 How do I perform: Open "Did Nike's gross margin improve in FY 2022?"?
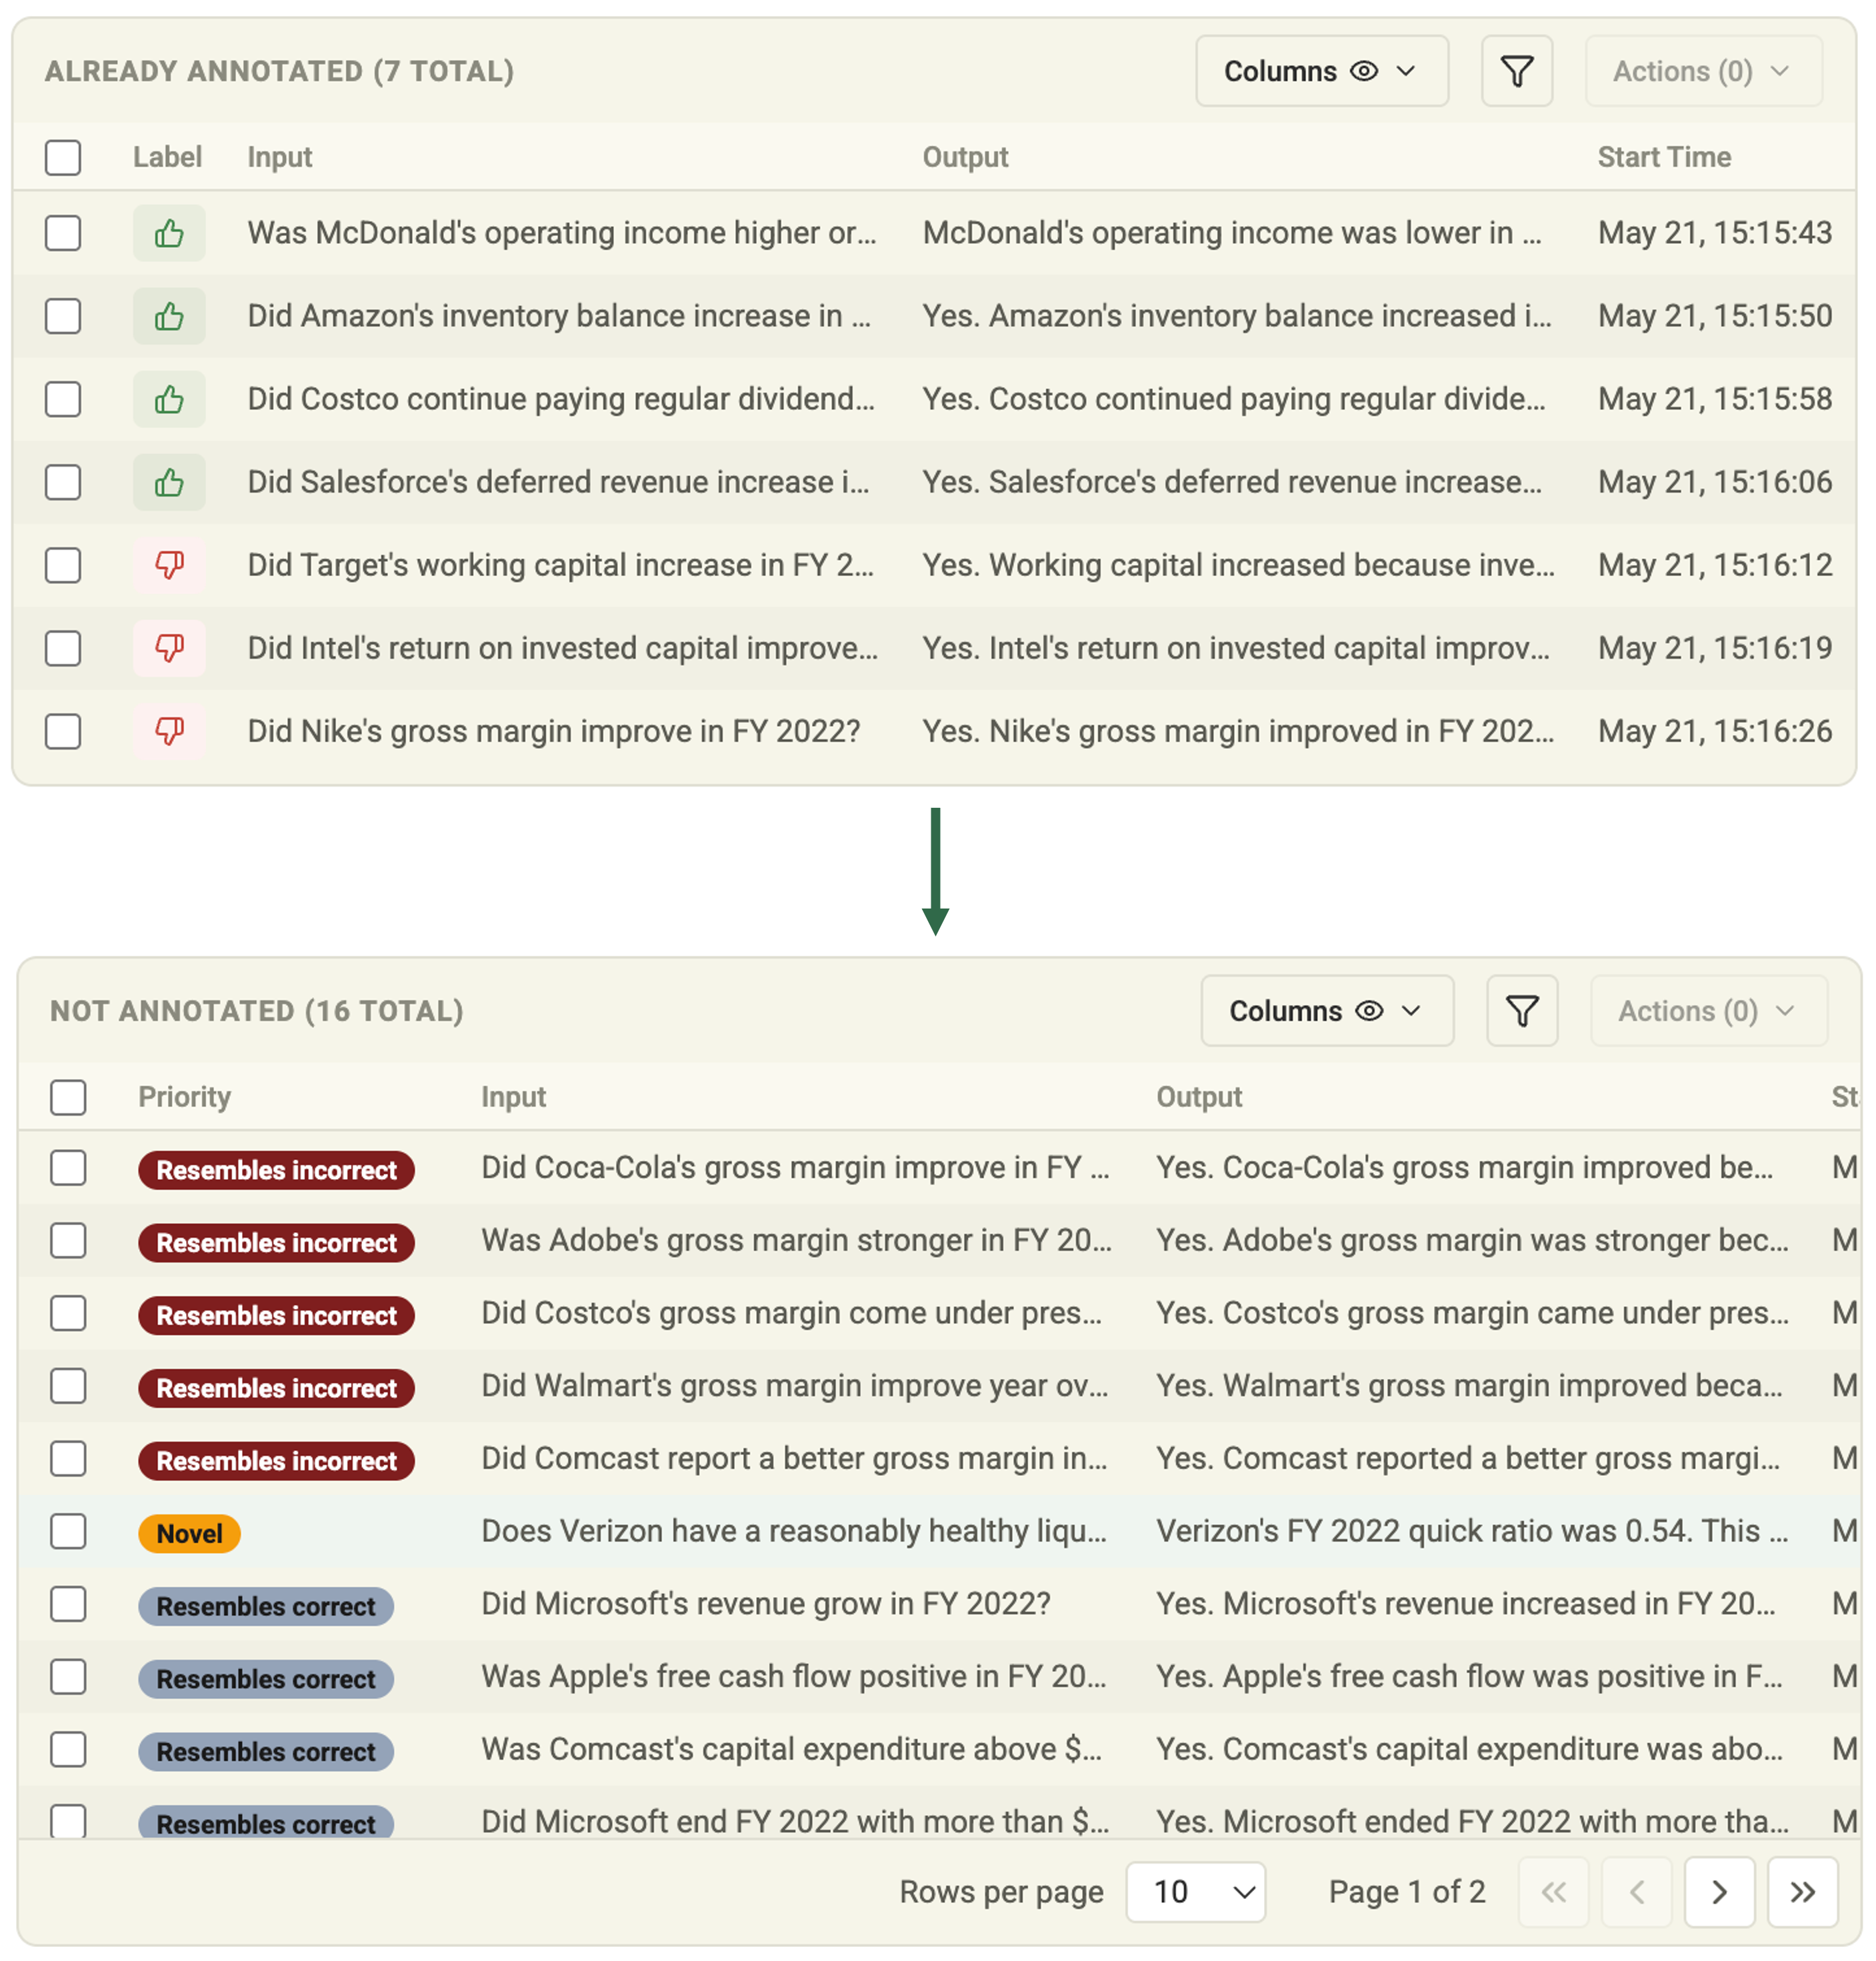(553, 731)
